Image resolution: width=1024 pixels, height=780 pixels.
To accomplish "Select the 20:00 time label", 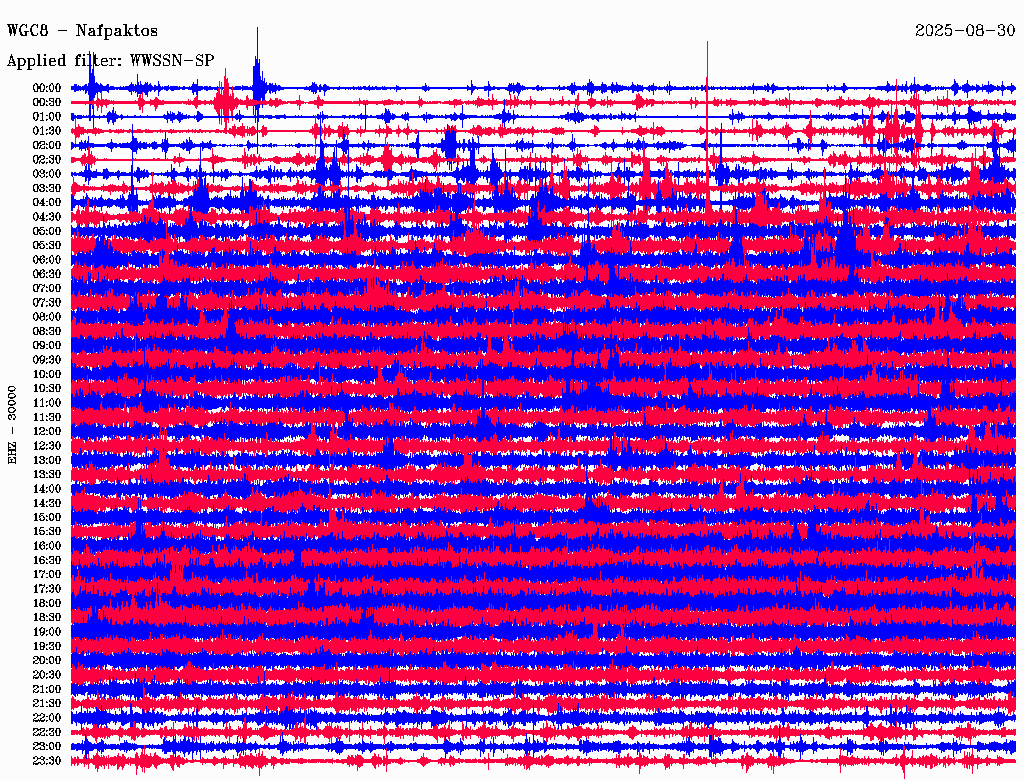I will (x=47, y=660).
